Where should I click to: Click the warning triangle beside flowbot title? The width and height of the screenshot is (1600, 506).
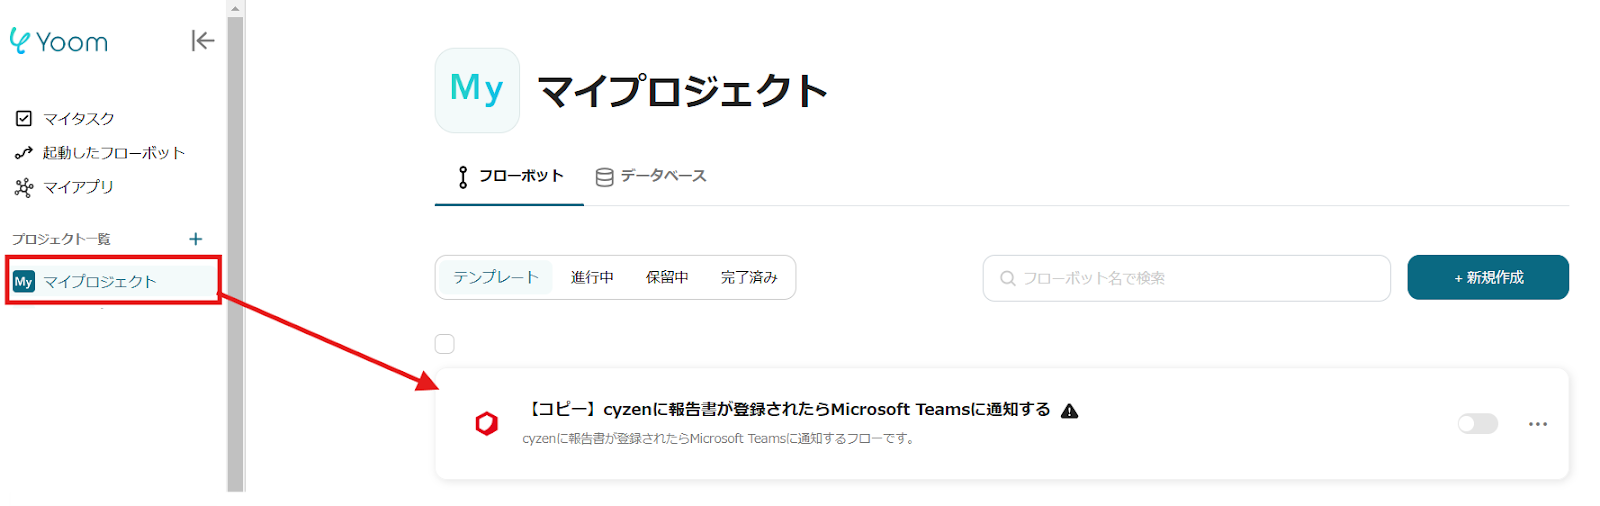[1070, 411]
